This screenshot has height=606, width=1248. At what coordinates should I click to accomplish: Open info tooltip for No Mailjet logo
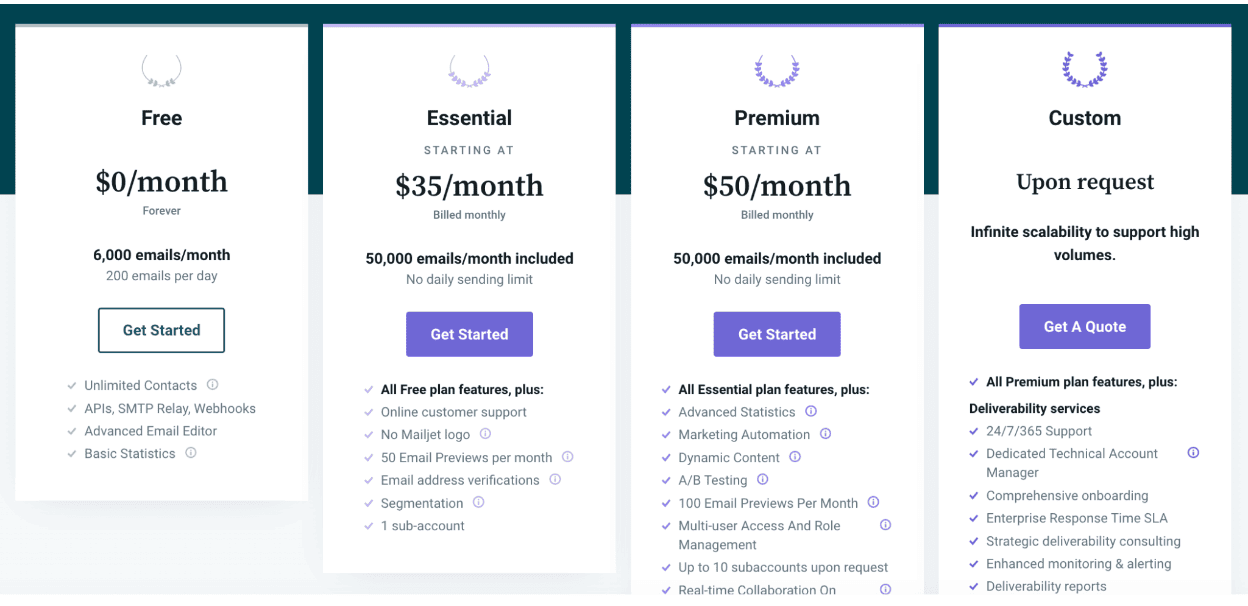click(485, 434)
